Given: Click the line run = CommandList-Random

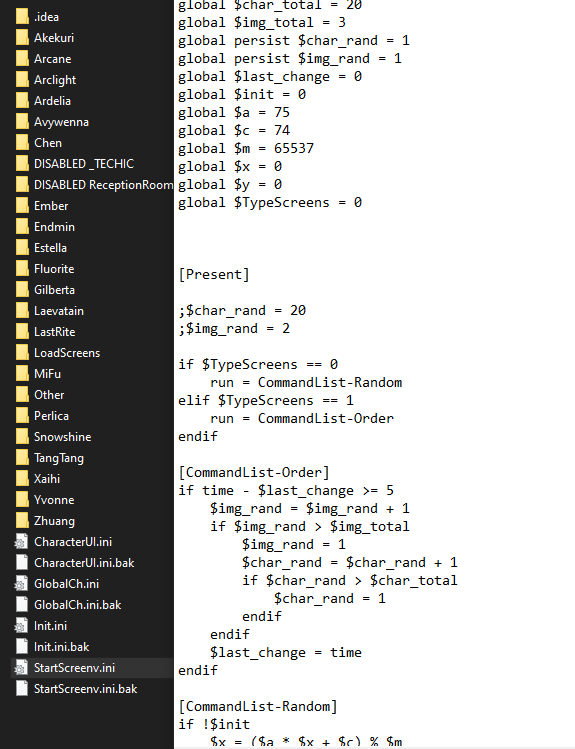Looking at the screenshot, I should click(306, 383).
